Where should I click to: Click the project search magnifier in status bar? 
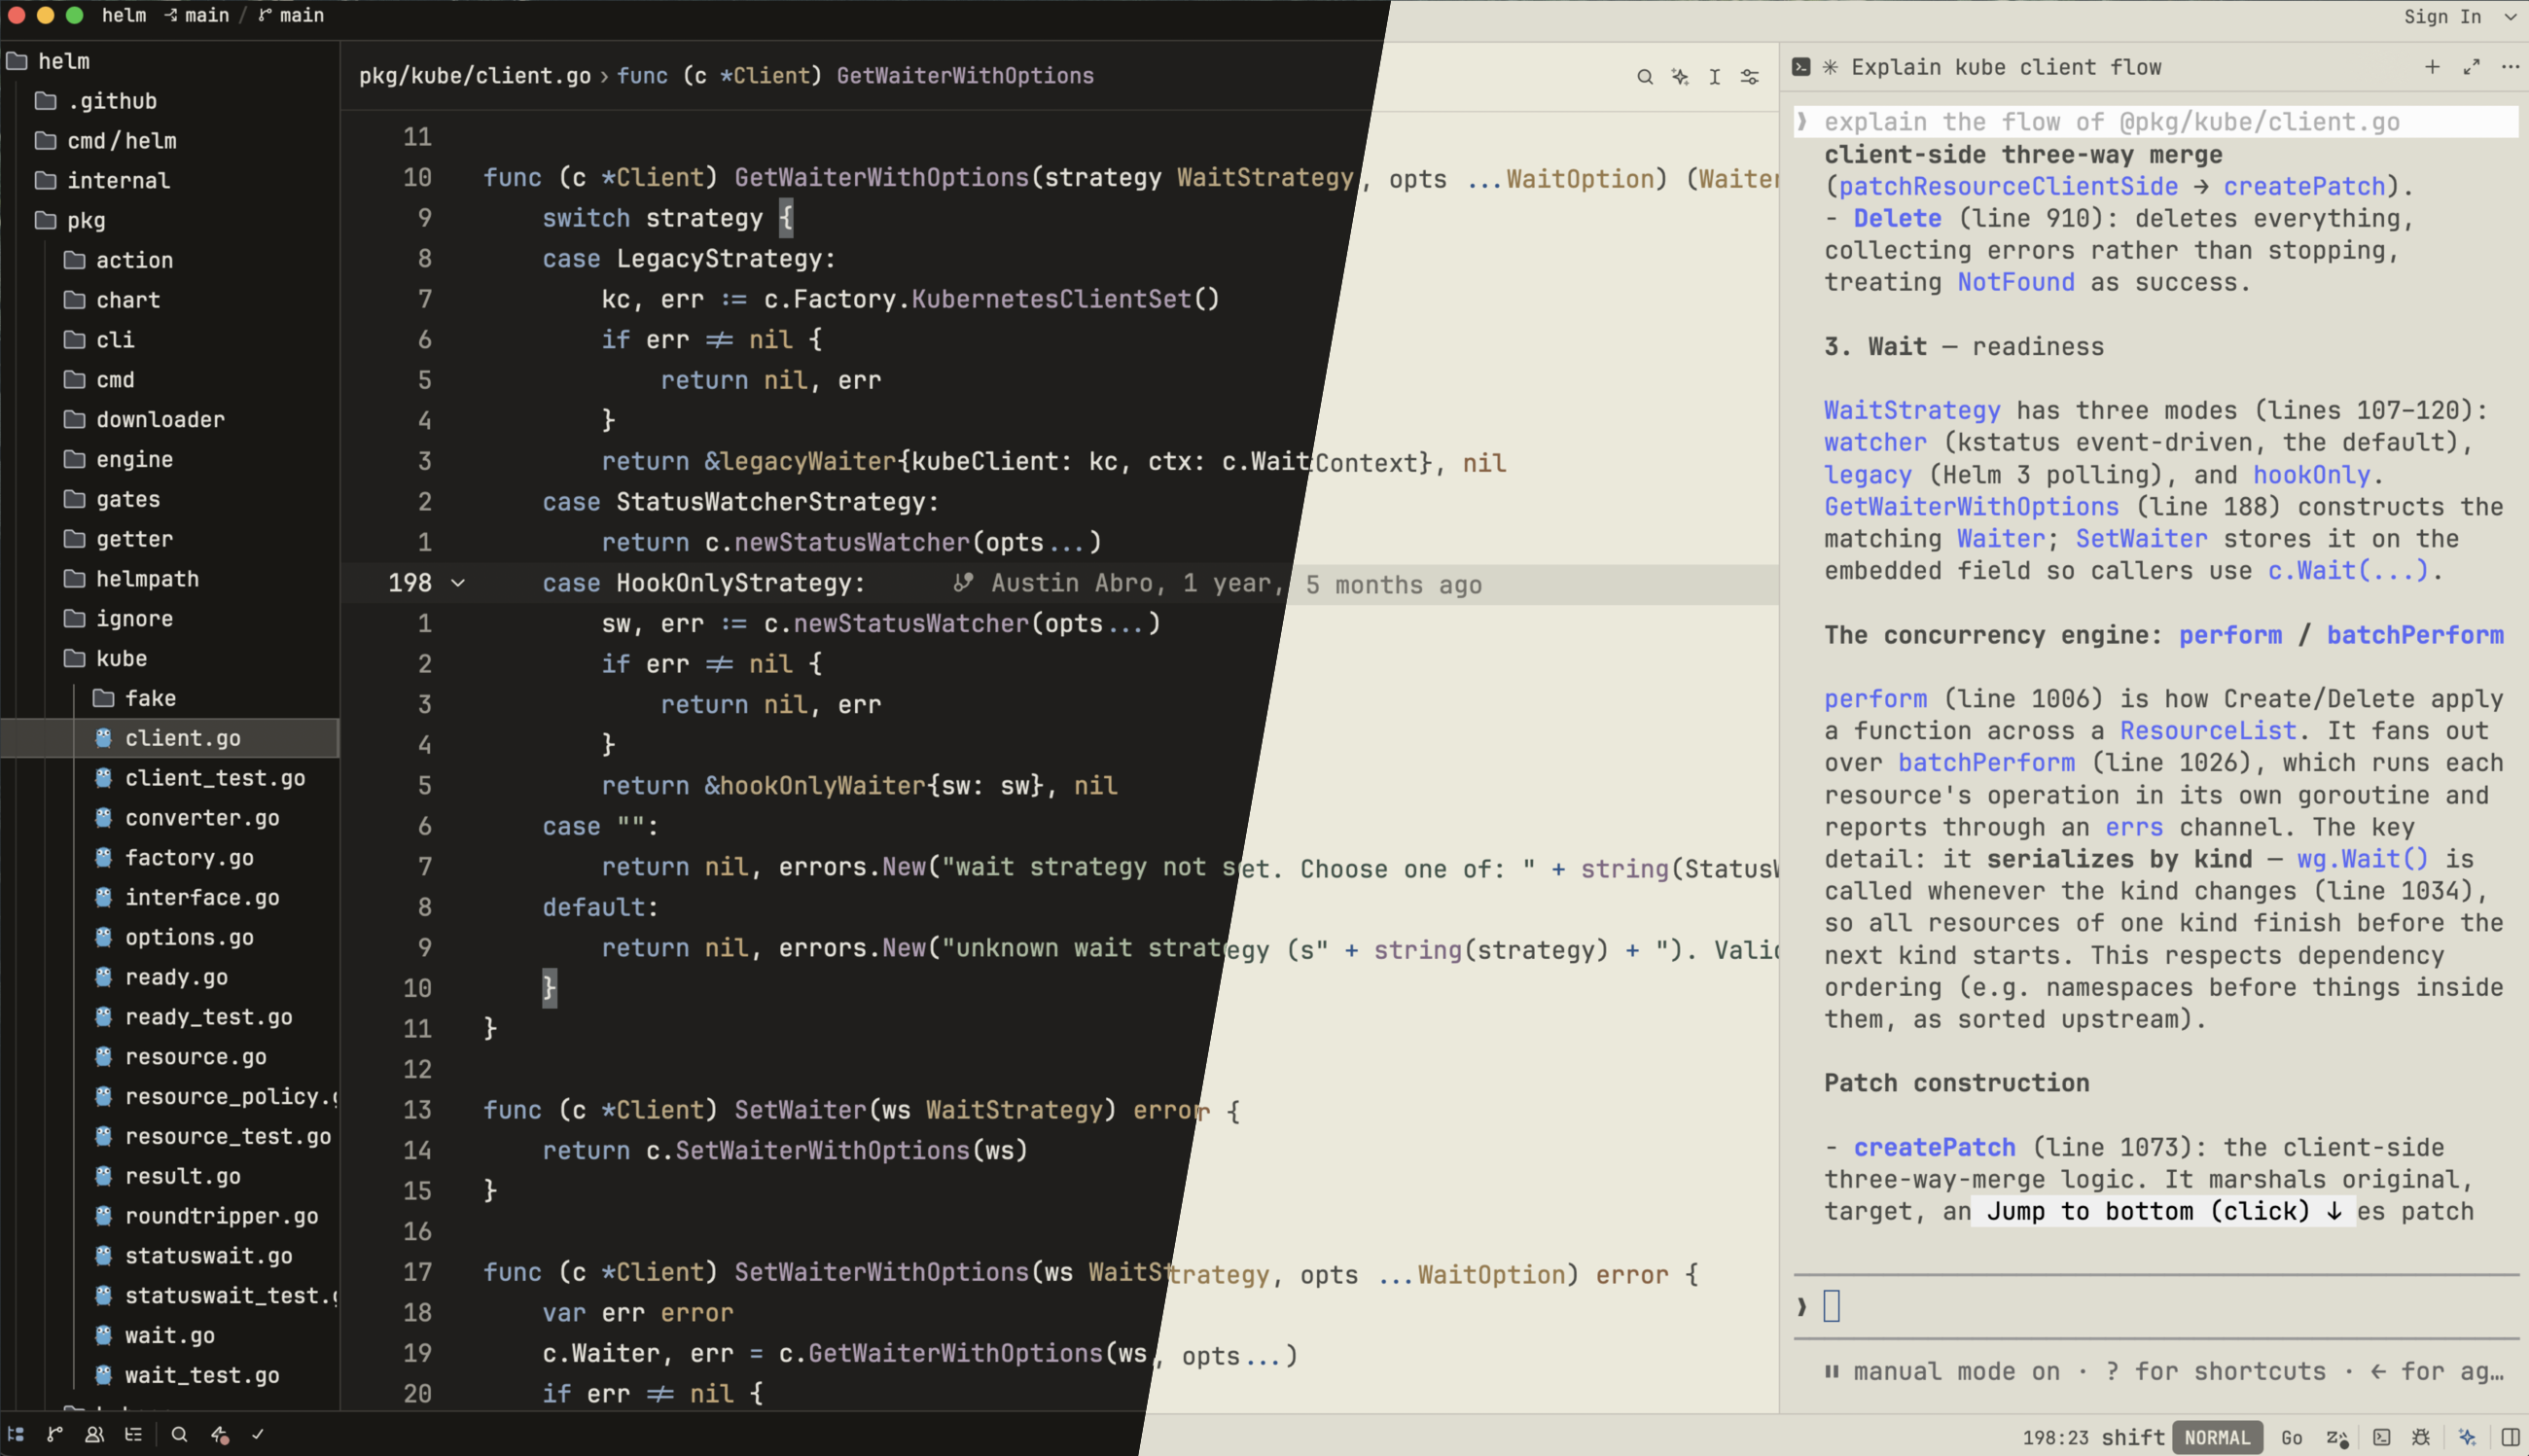click(179, 1434)
